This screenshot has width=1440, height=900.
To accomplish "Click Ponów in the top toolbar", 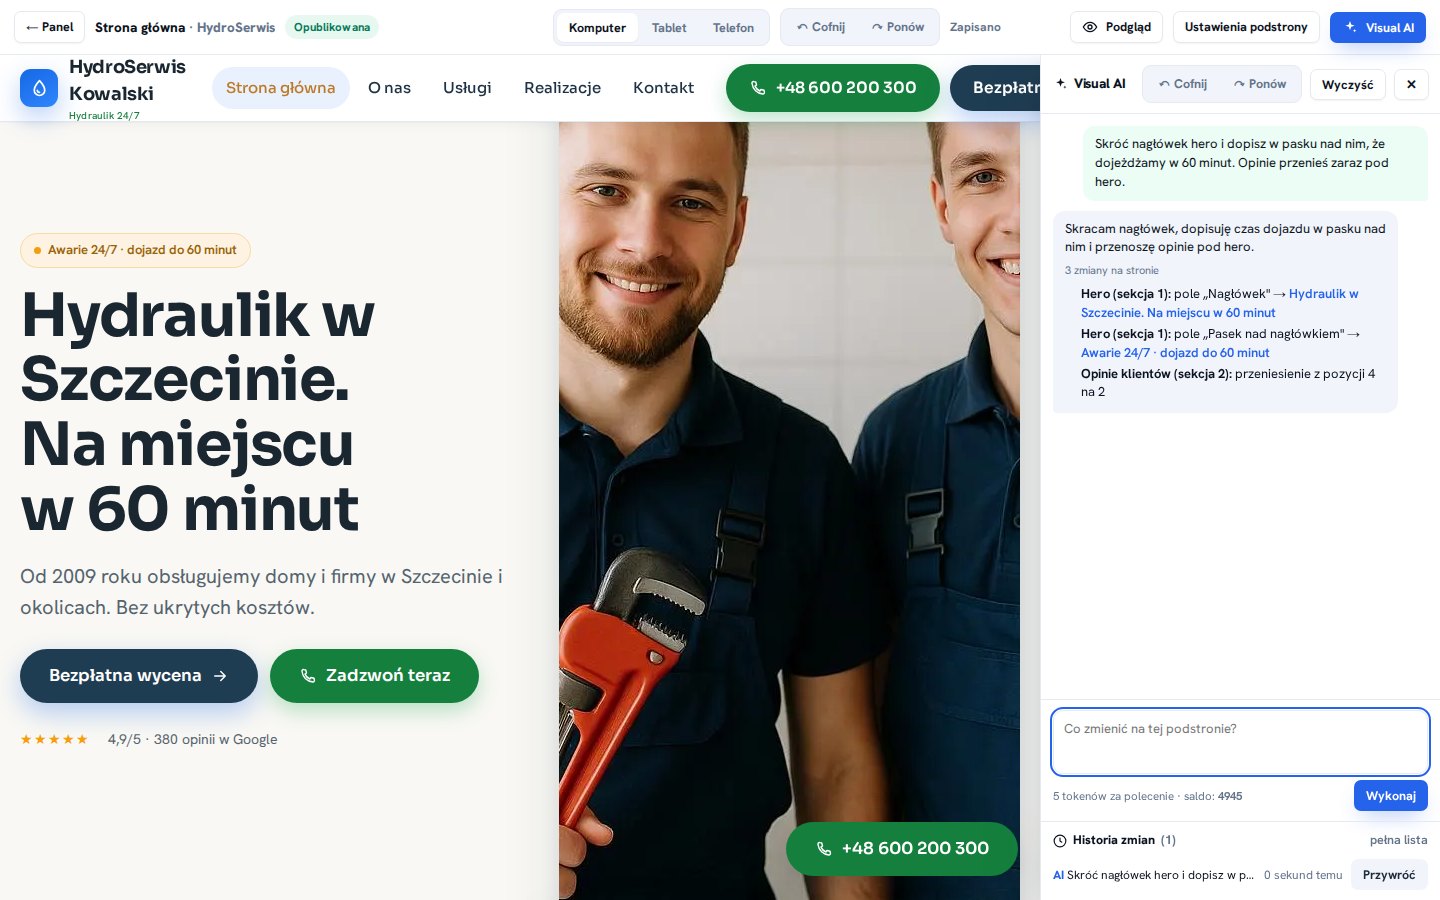I will coord(898,27).
